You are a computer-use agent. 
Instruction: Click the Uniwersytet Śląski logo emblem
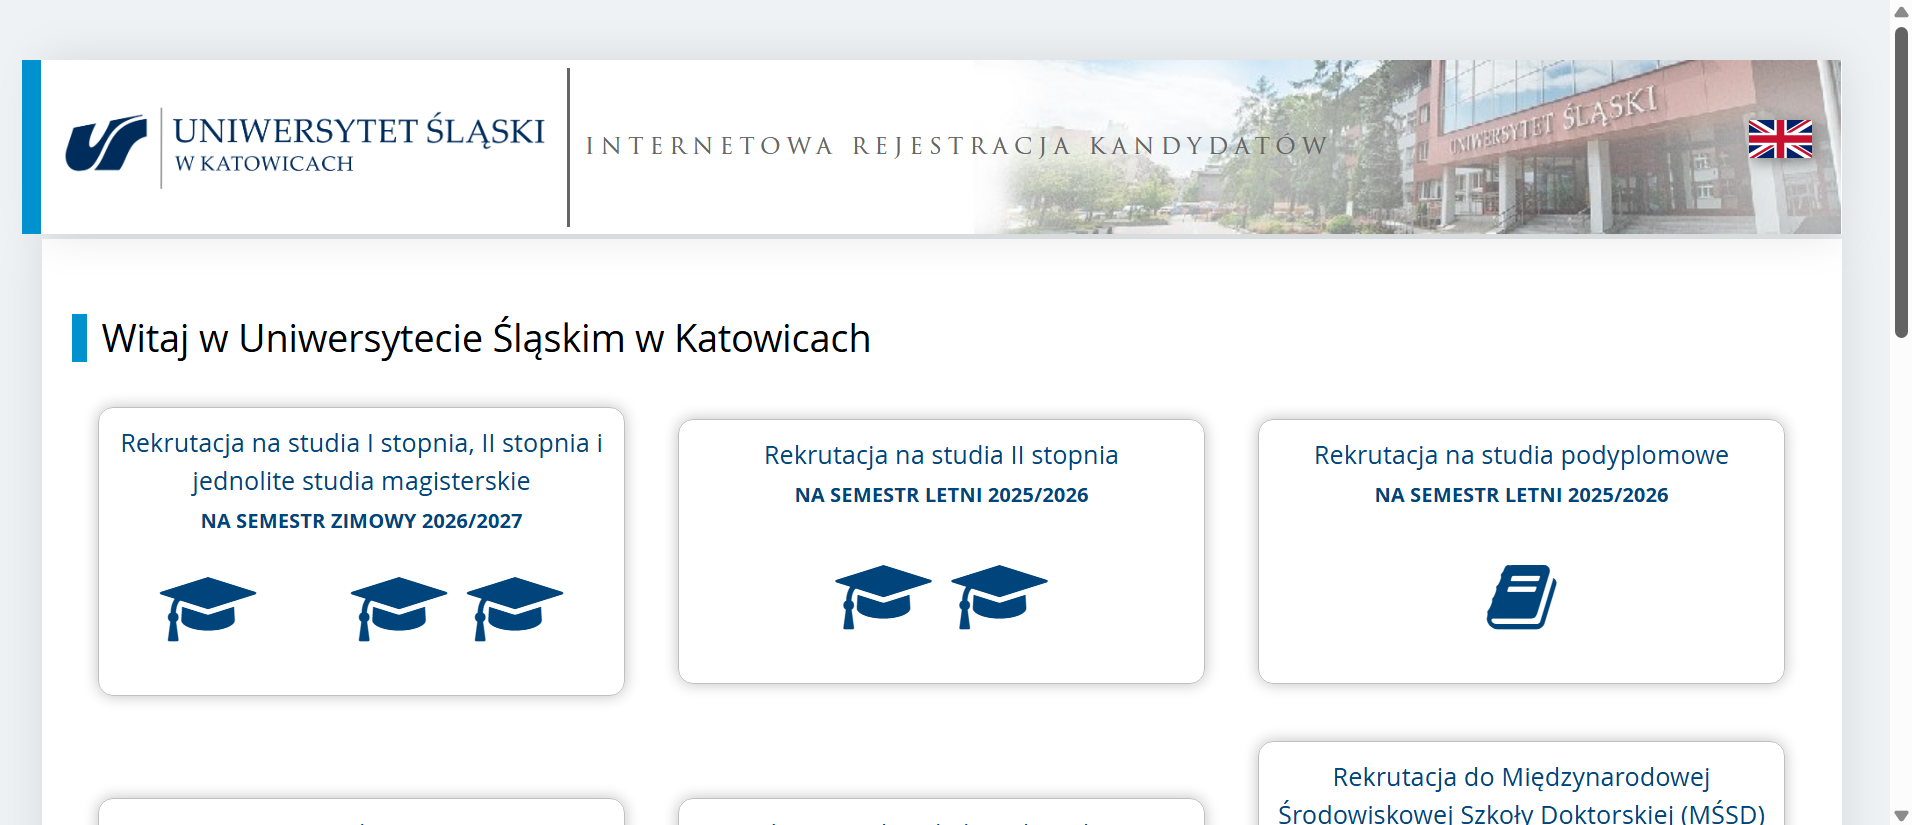tap(106, 144)
